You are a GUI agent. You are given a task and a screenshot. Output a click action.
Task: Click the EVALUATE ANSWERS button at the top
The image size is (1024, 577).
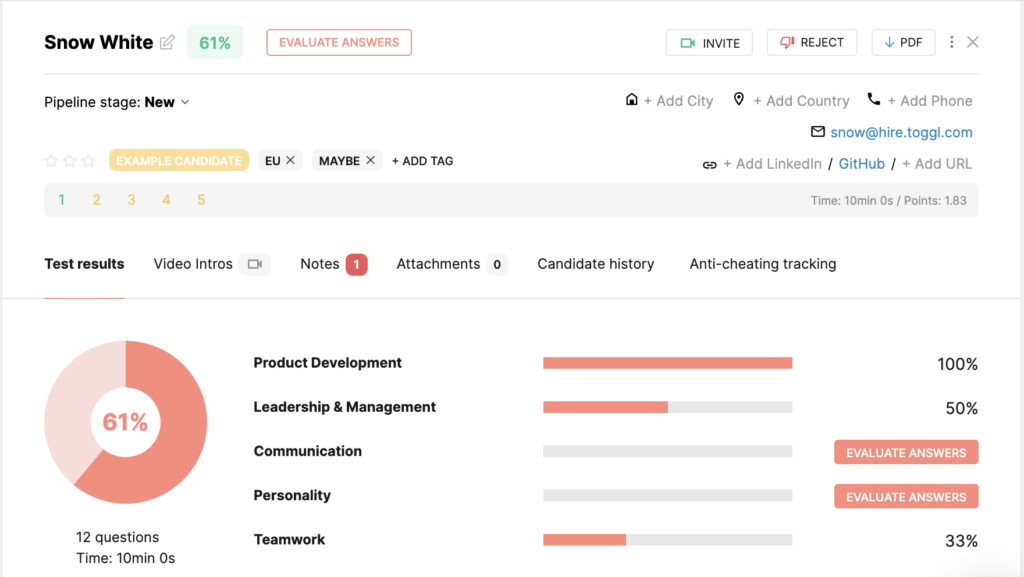coord(338,42)
